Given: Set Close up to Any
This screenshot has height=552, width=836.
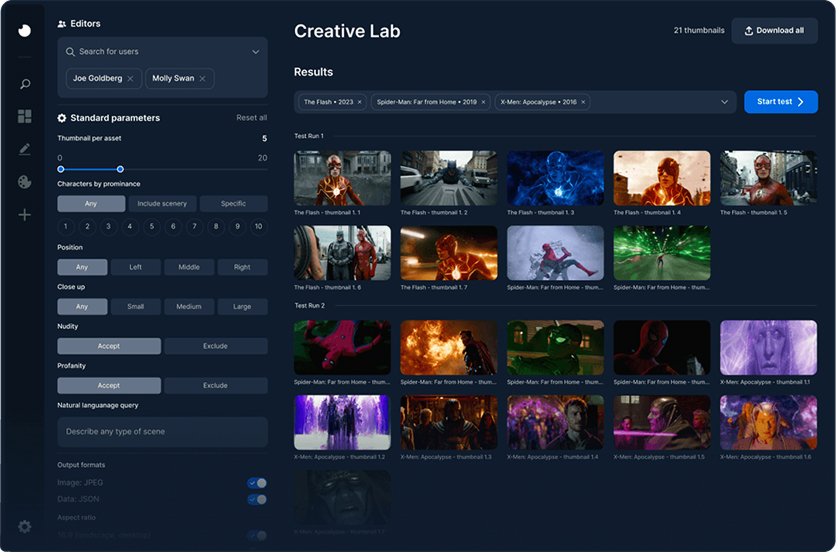Looking at the screenshot, I should tap(82, 307).
